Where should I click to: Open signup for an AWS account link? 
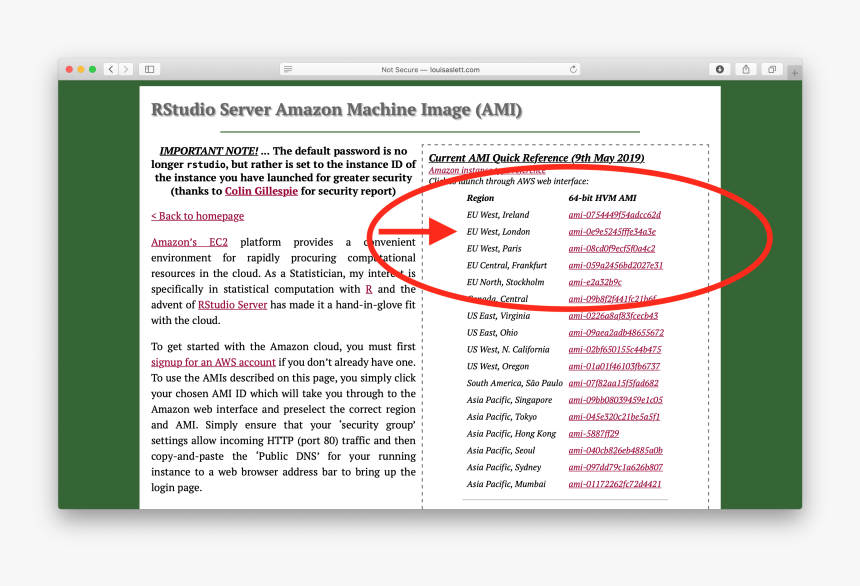pos(213,362)
